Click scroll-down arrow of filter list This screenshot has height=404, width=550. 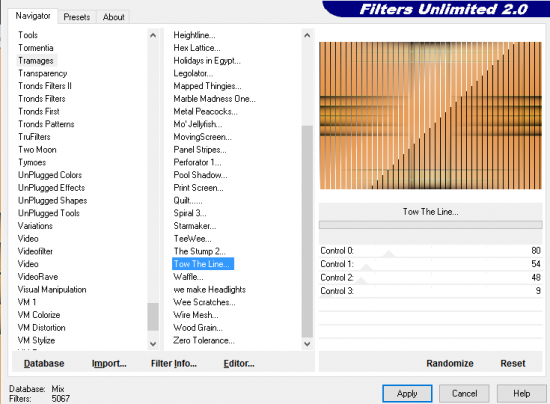307,344
